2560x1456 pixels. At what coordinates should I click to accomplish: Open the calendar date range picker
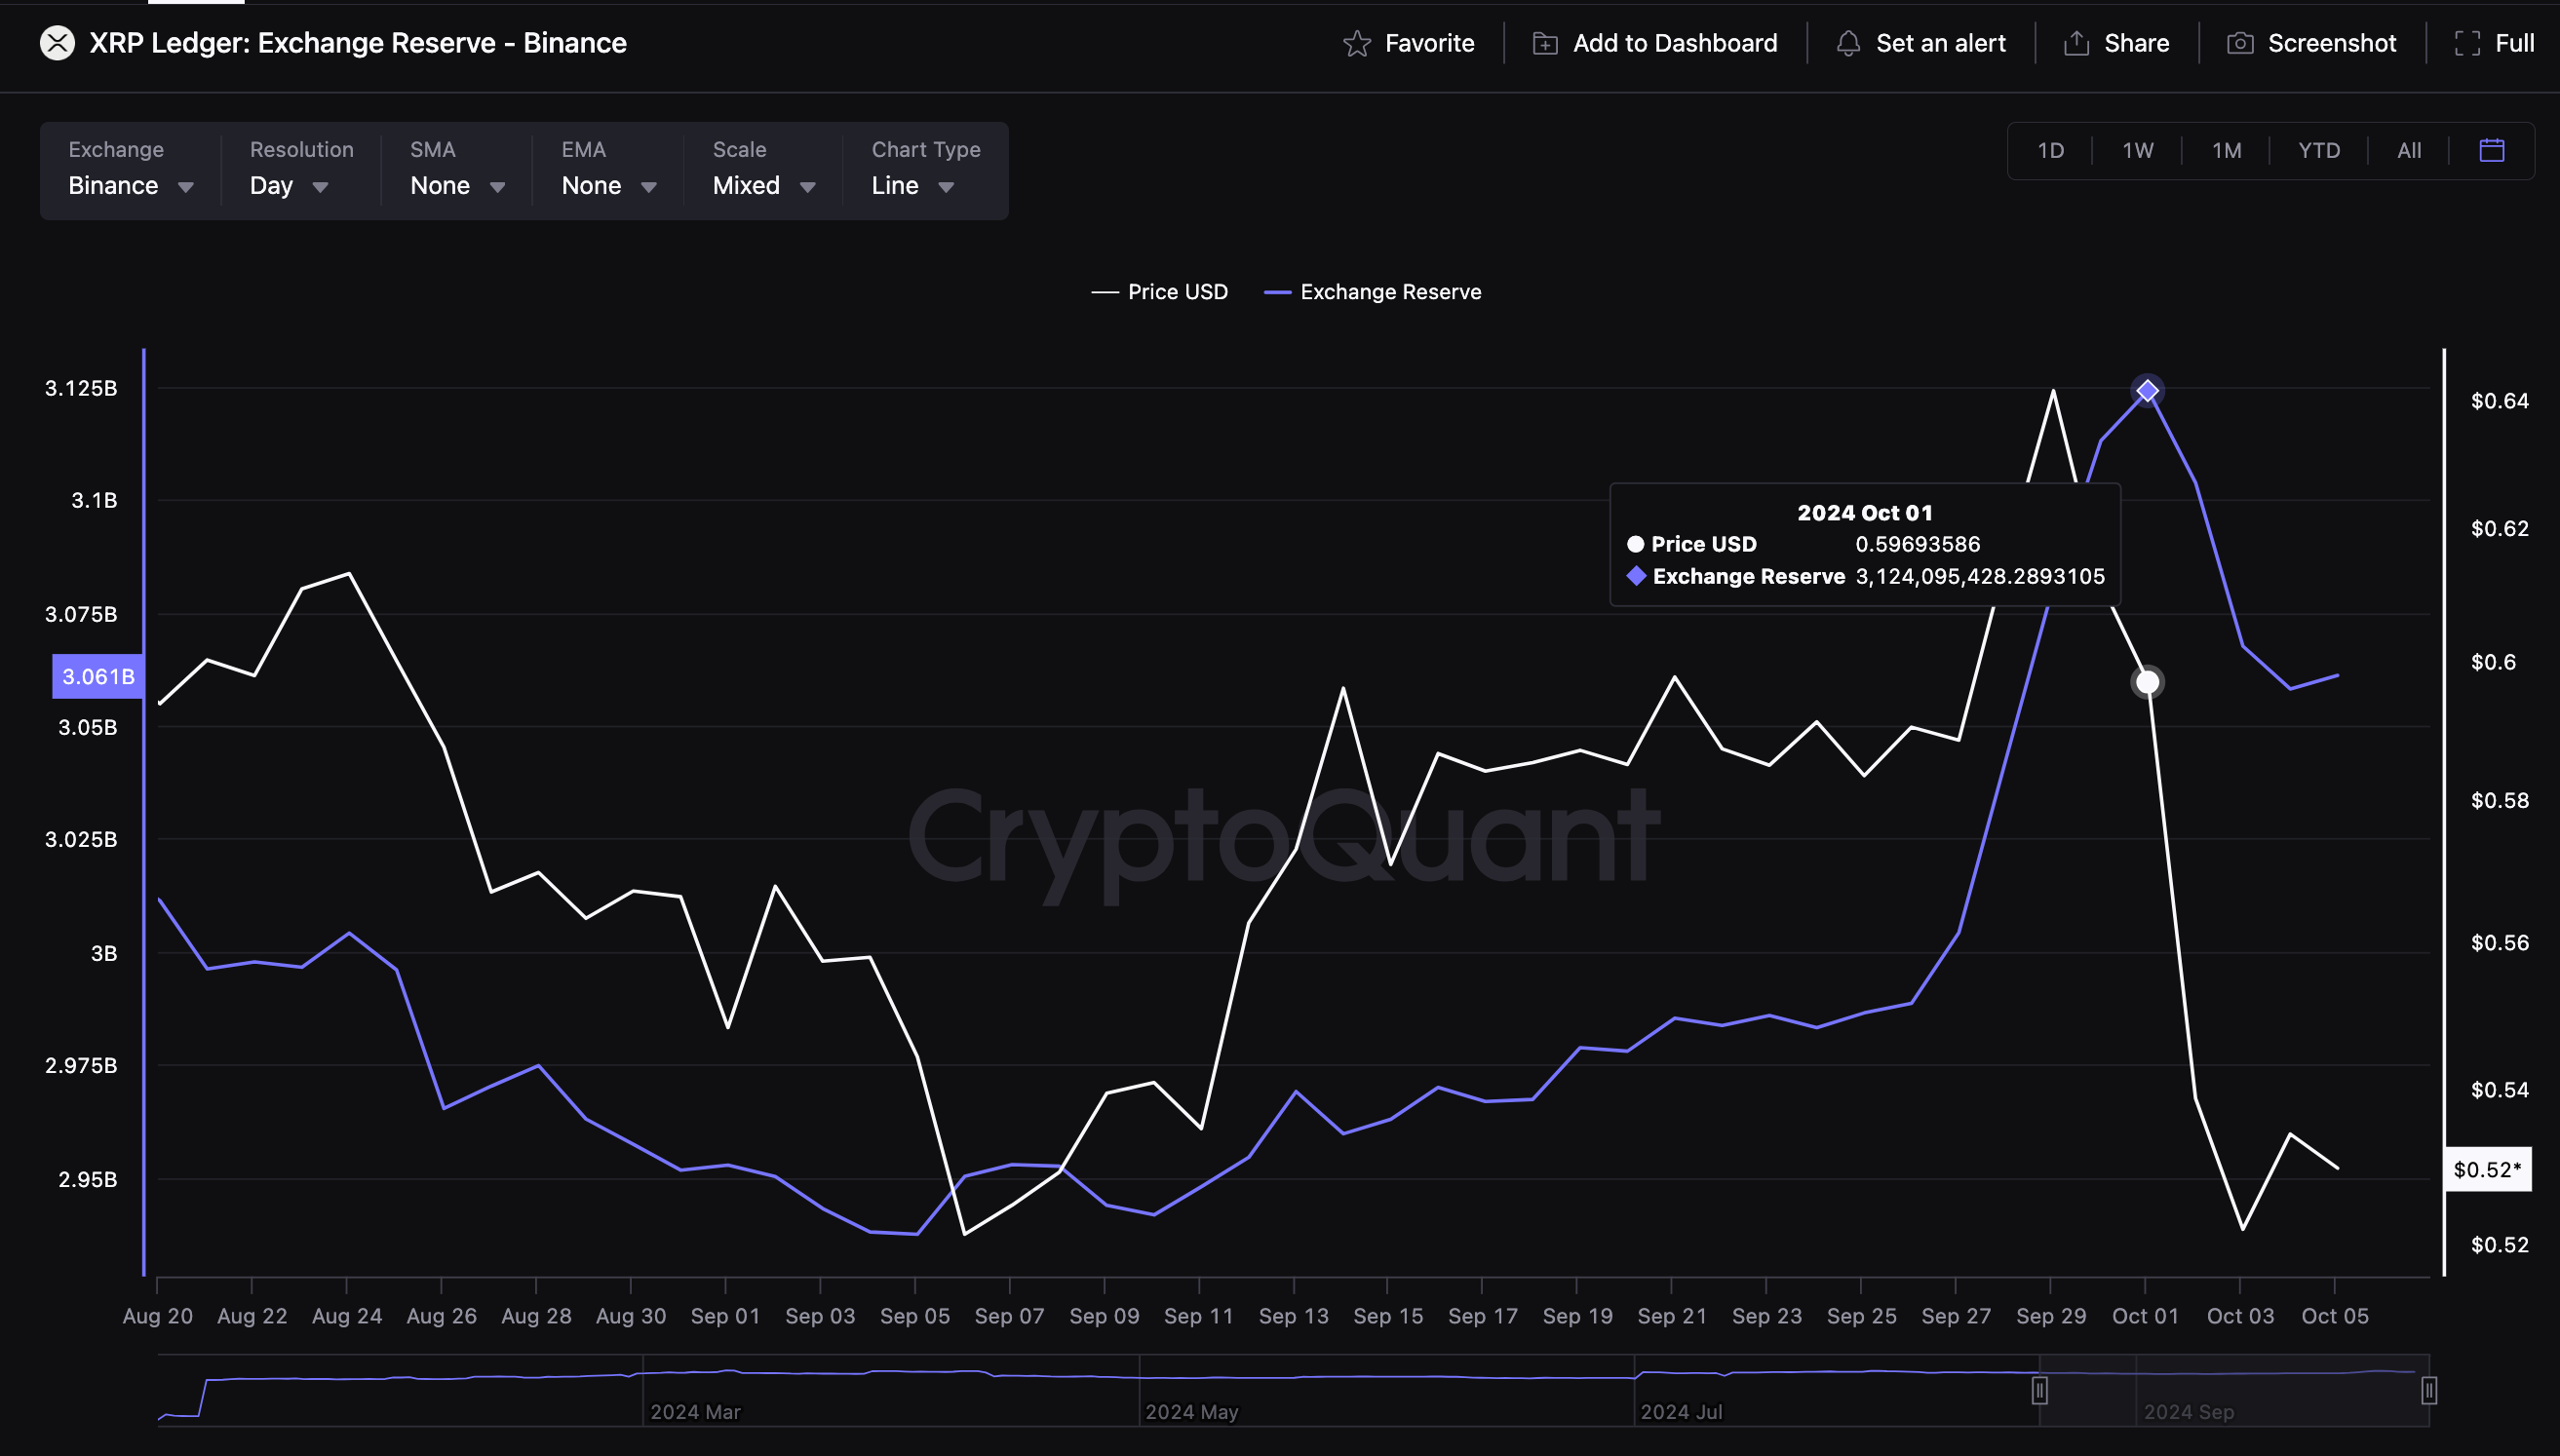coord(2491,150)
